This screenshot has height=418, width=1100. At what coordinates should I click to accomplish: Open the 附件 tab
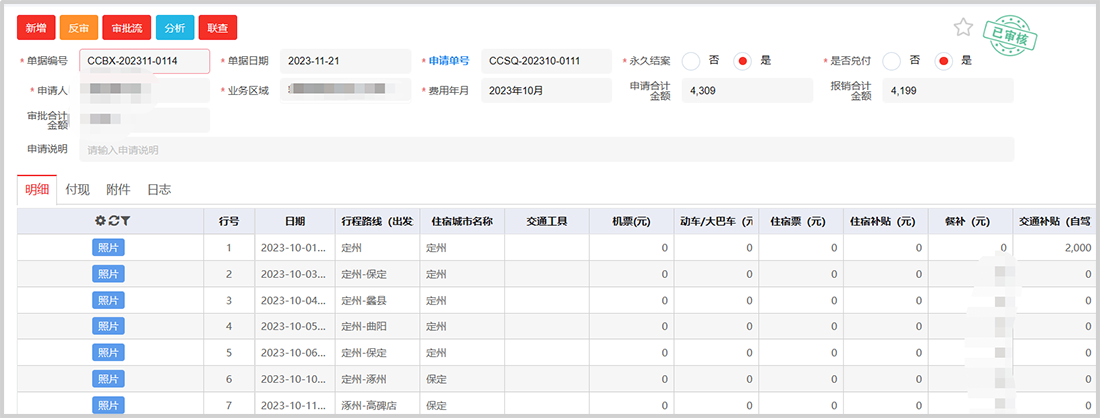tap(118, 189)
